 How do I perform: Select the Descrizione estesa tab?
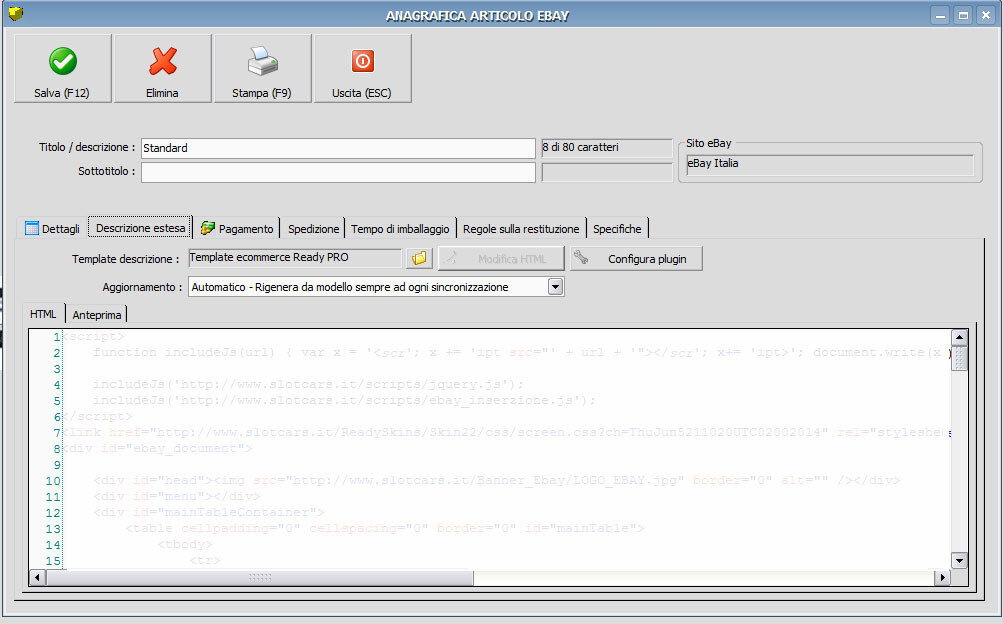tap(140, 228)
